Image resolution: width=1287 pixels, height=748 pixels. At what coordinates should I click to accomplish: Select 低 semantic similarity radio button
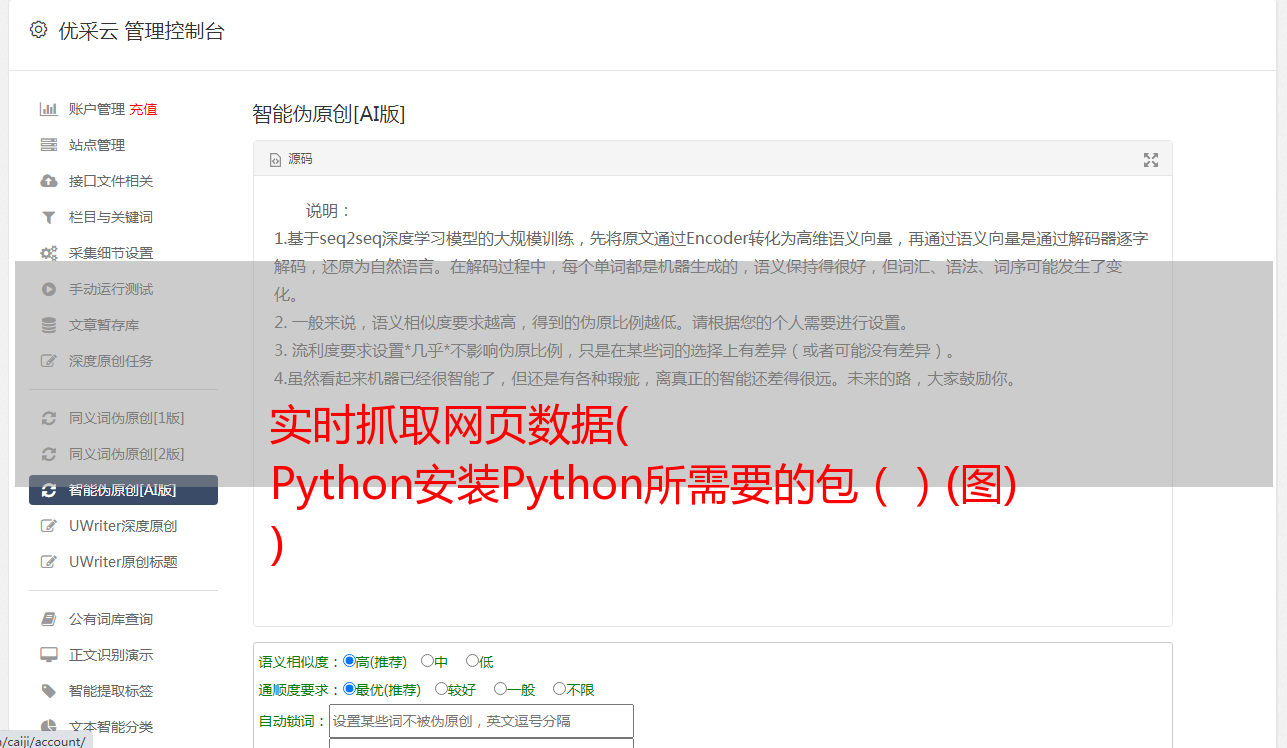[x=472, y=661]
